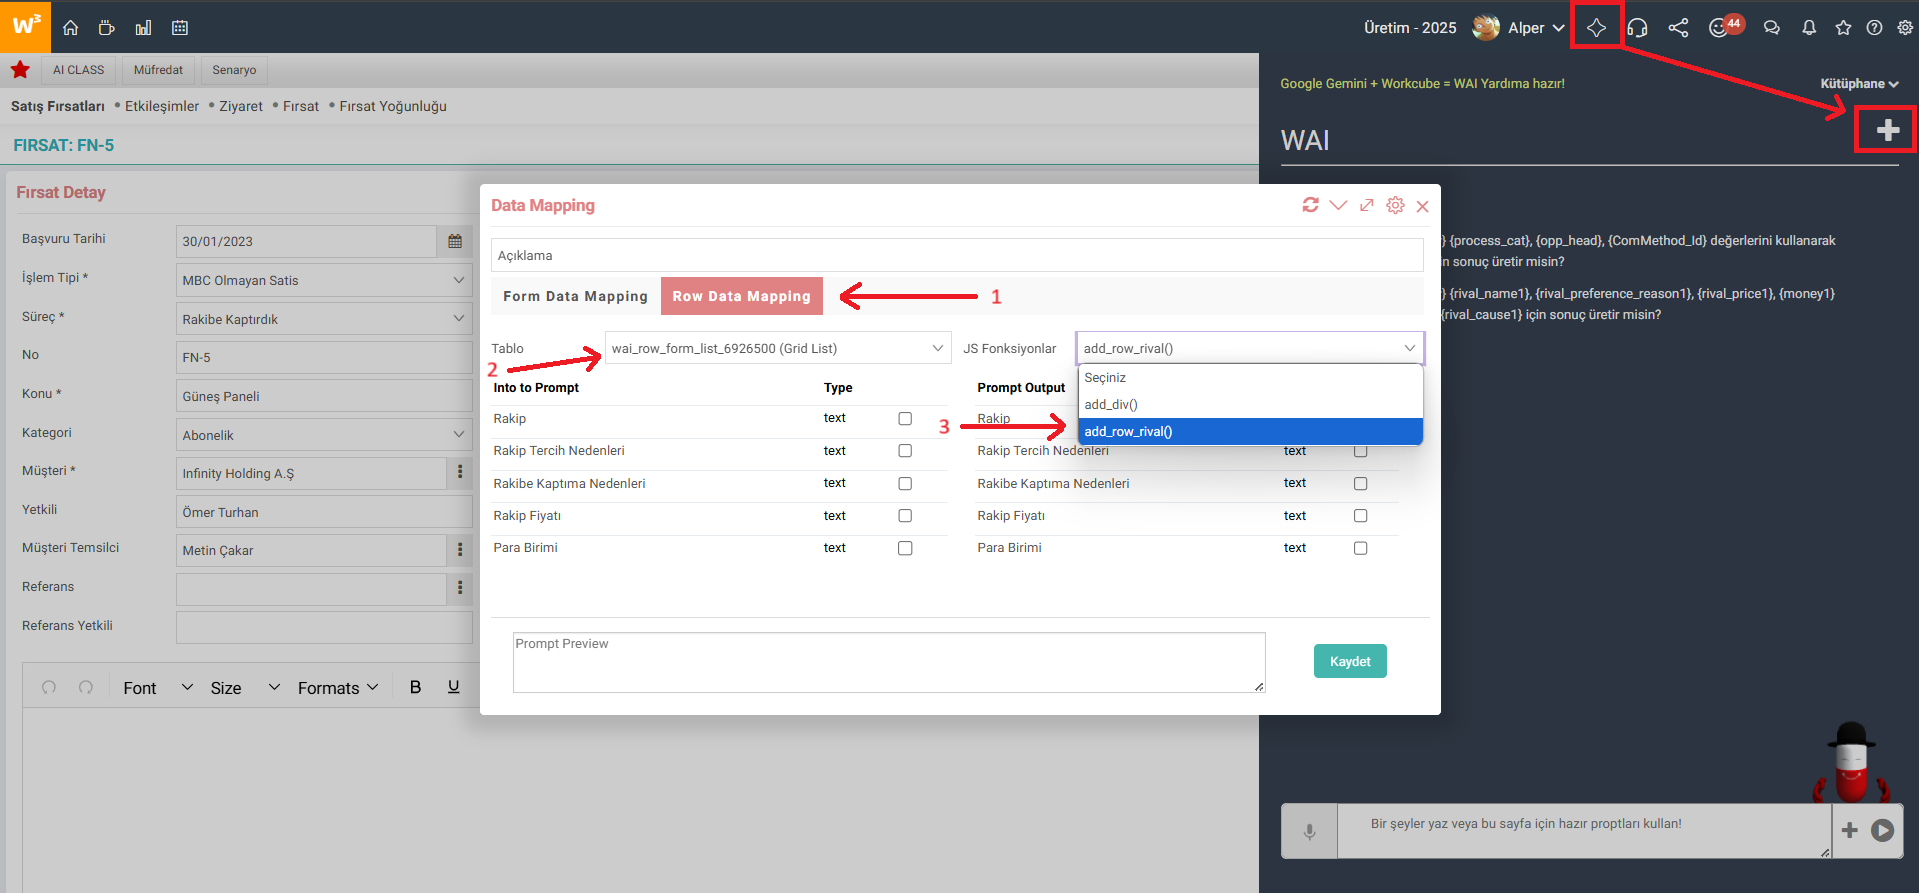Select add_row_rival() from the open list
1919x893 pixels.
click(x=1250, y=432)
